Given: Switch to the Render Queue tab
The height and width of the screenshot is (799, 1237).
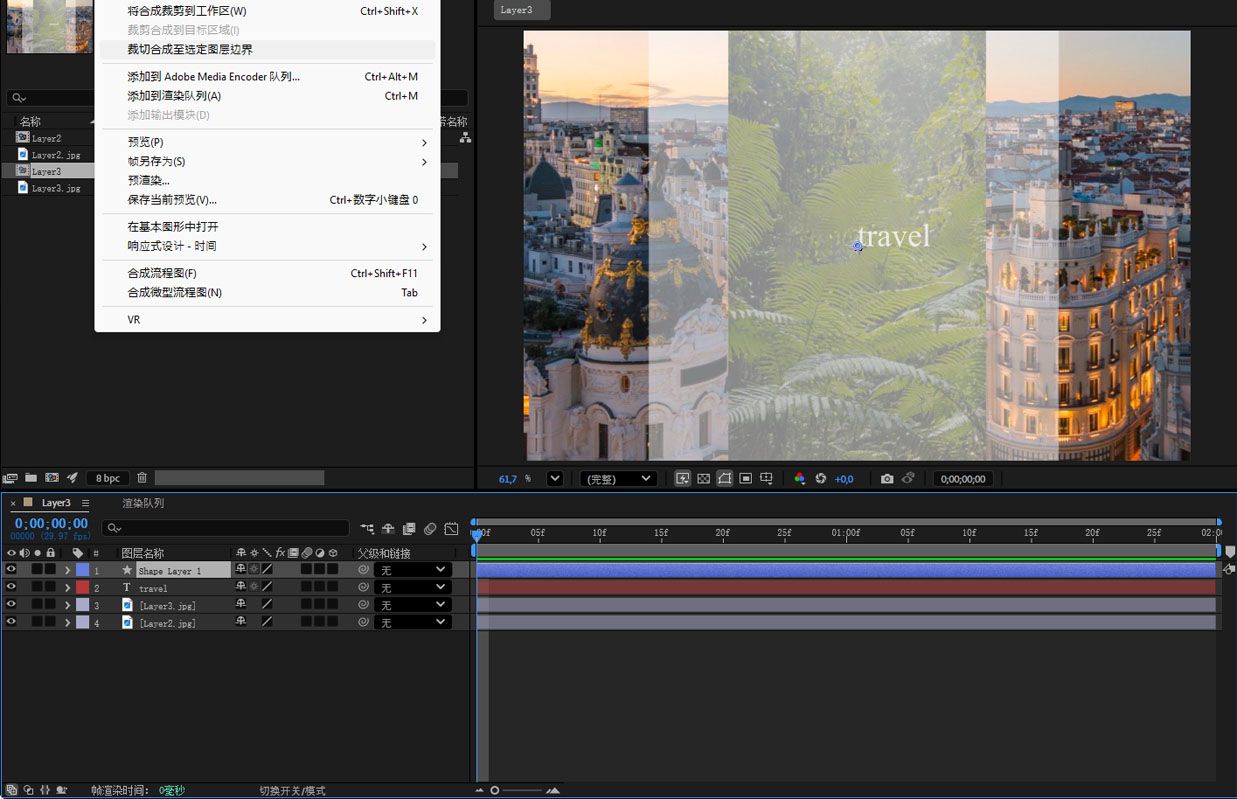Looking at the screenshot, I should [143, 503].
